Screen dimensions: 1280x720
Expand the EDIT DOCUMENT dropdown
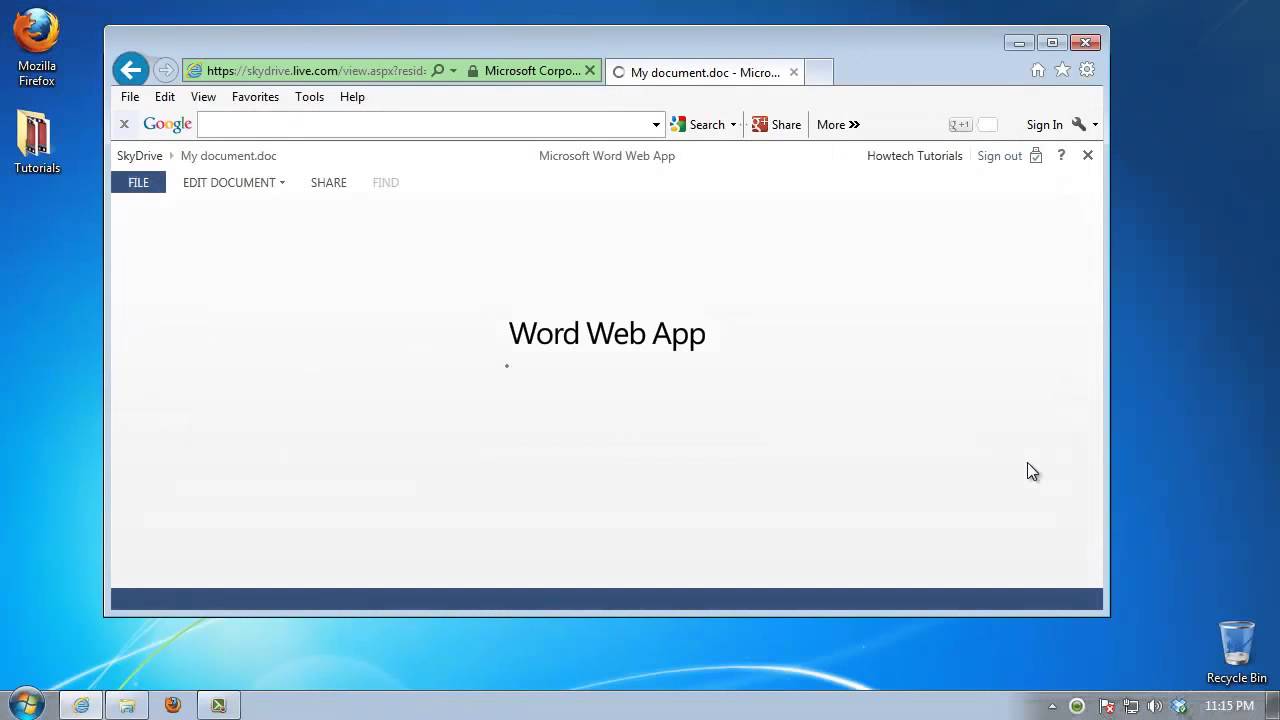pos(234,183)
